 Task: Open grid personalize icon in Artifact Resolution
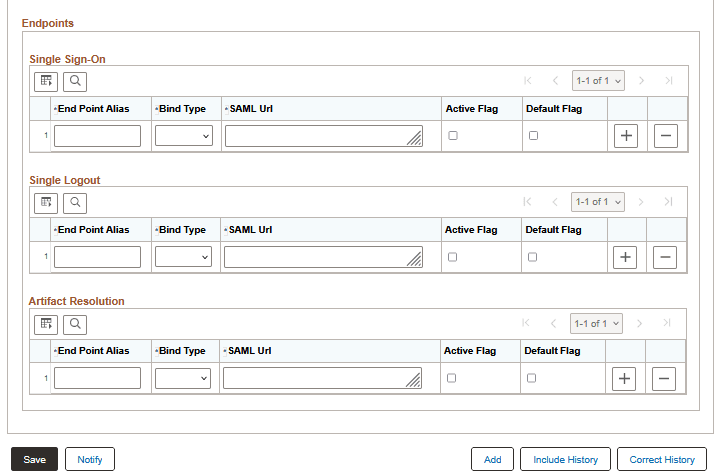pyautogui.click(x=46, y=324)
